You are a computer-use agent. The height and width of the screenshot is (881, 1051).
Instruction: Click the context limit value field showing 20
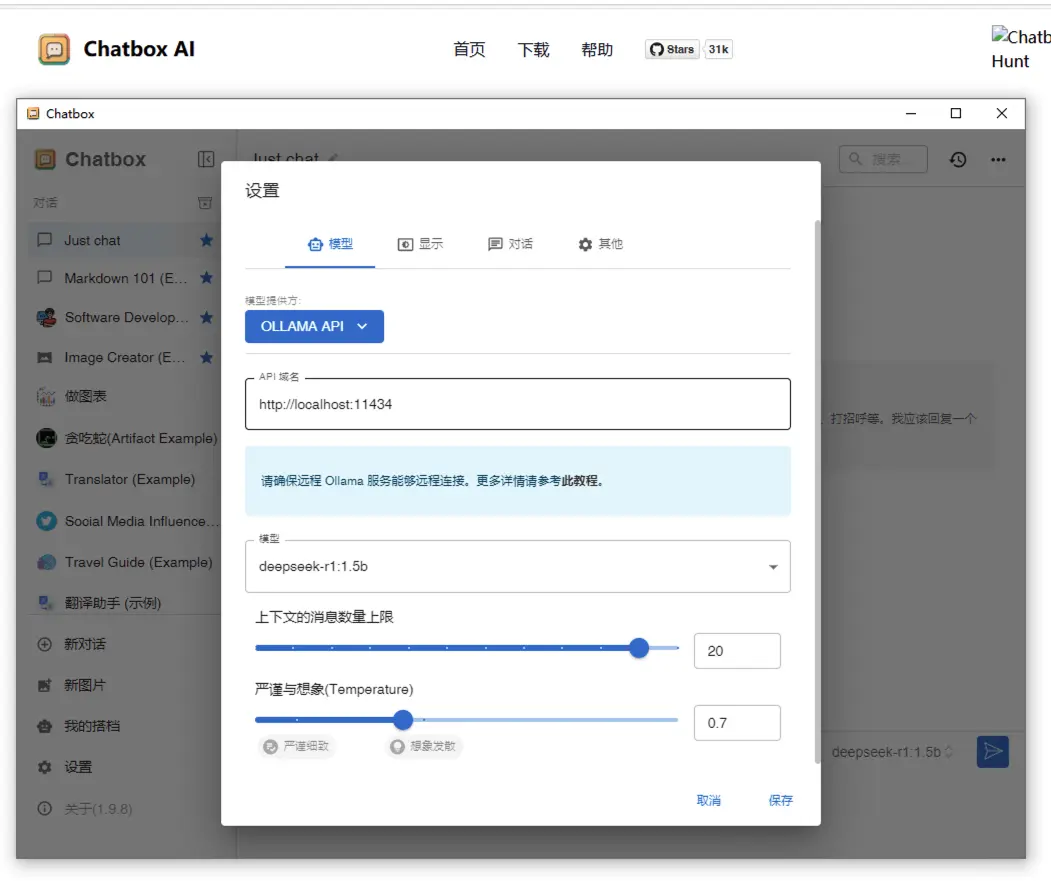737,651
